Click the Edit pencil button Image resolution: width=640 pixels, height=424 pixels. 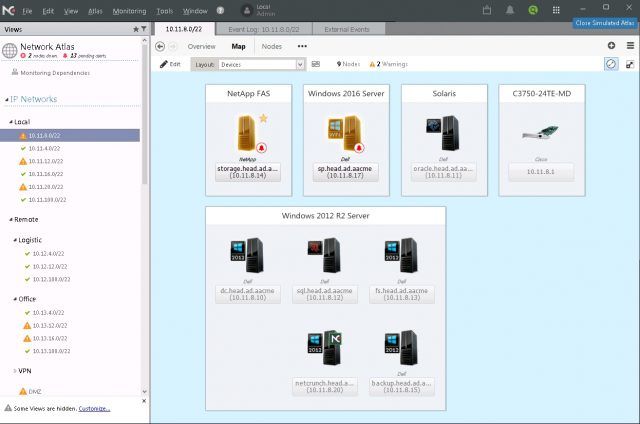170,64
